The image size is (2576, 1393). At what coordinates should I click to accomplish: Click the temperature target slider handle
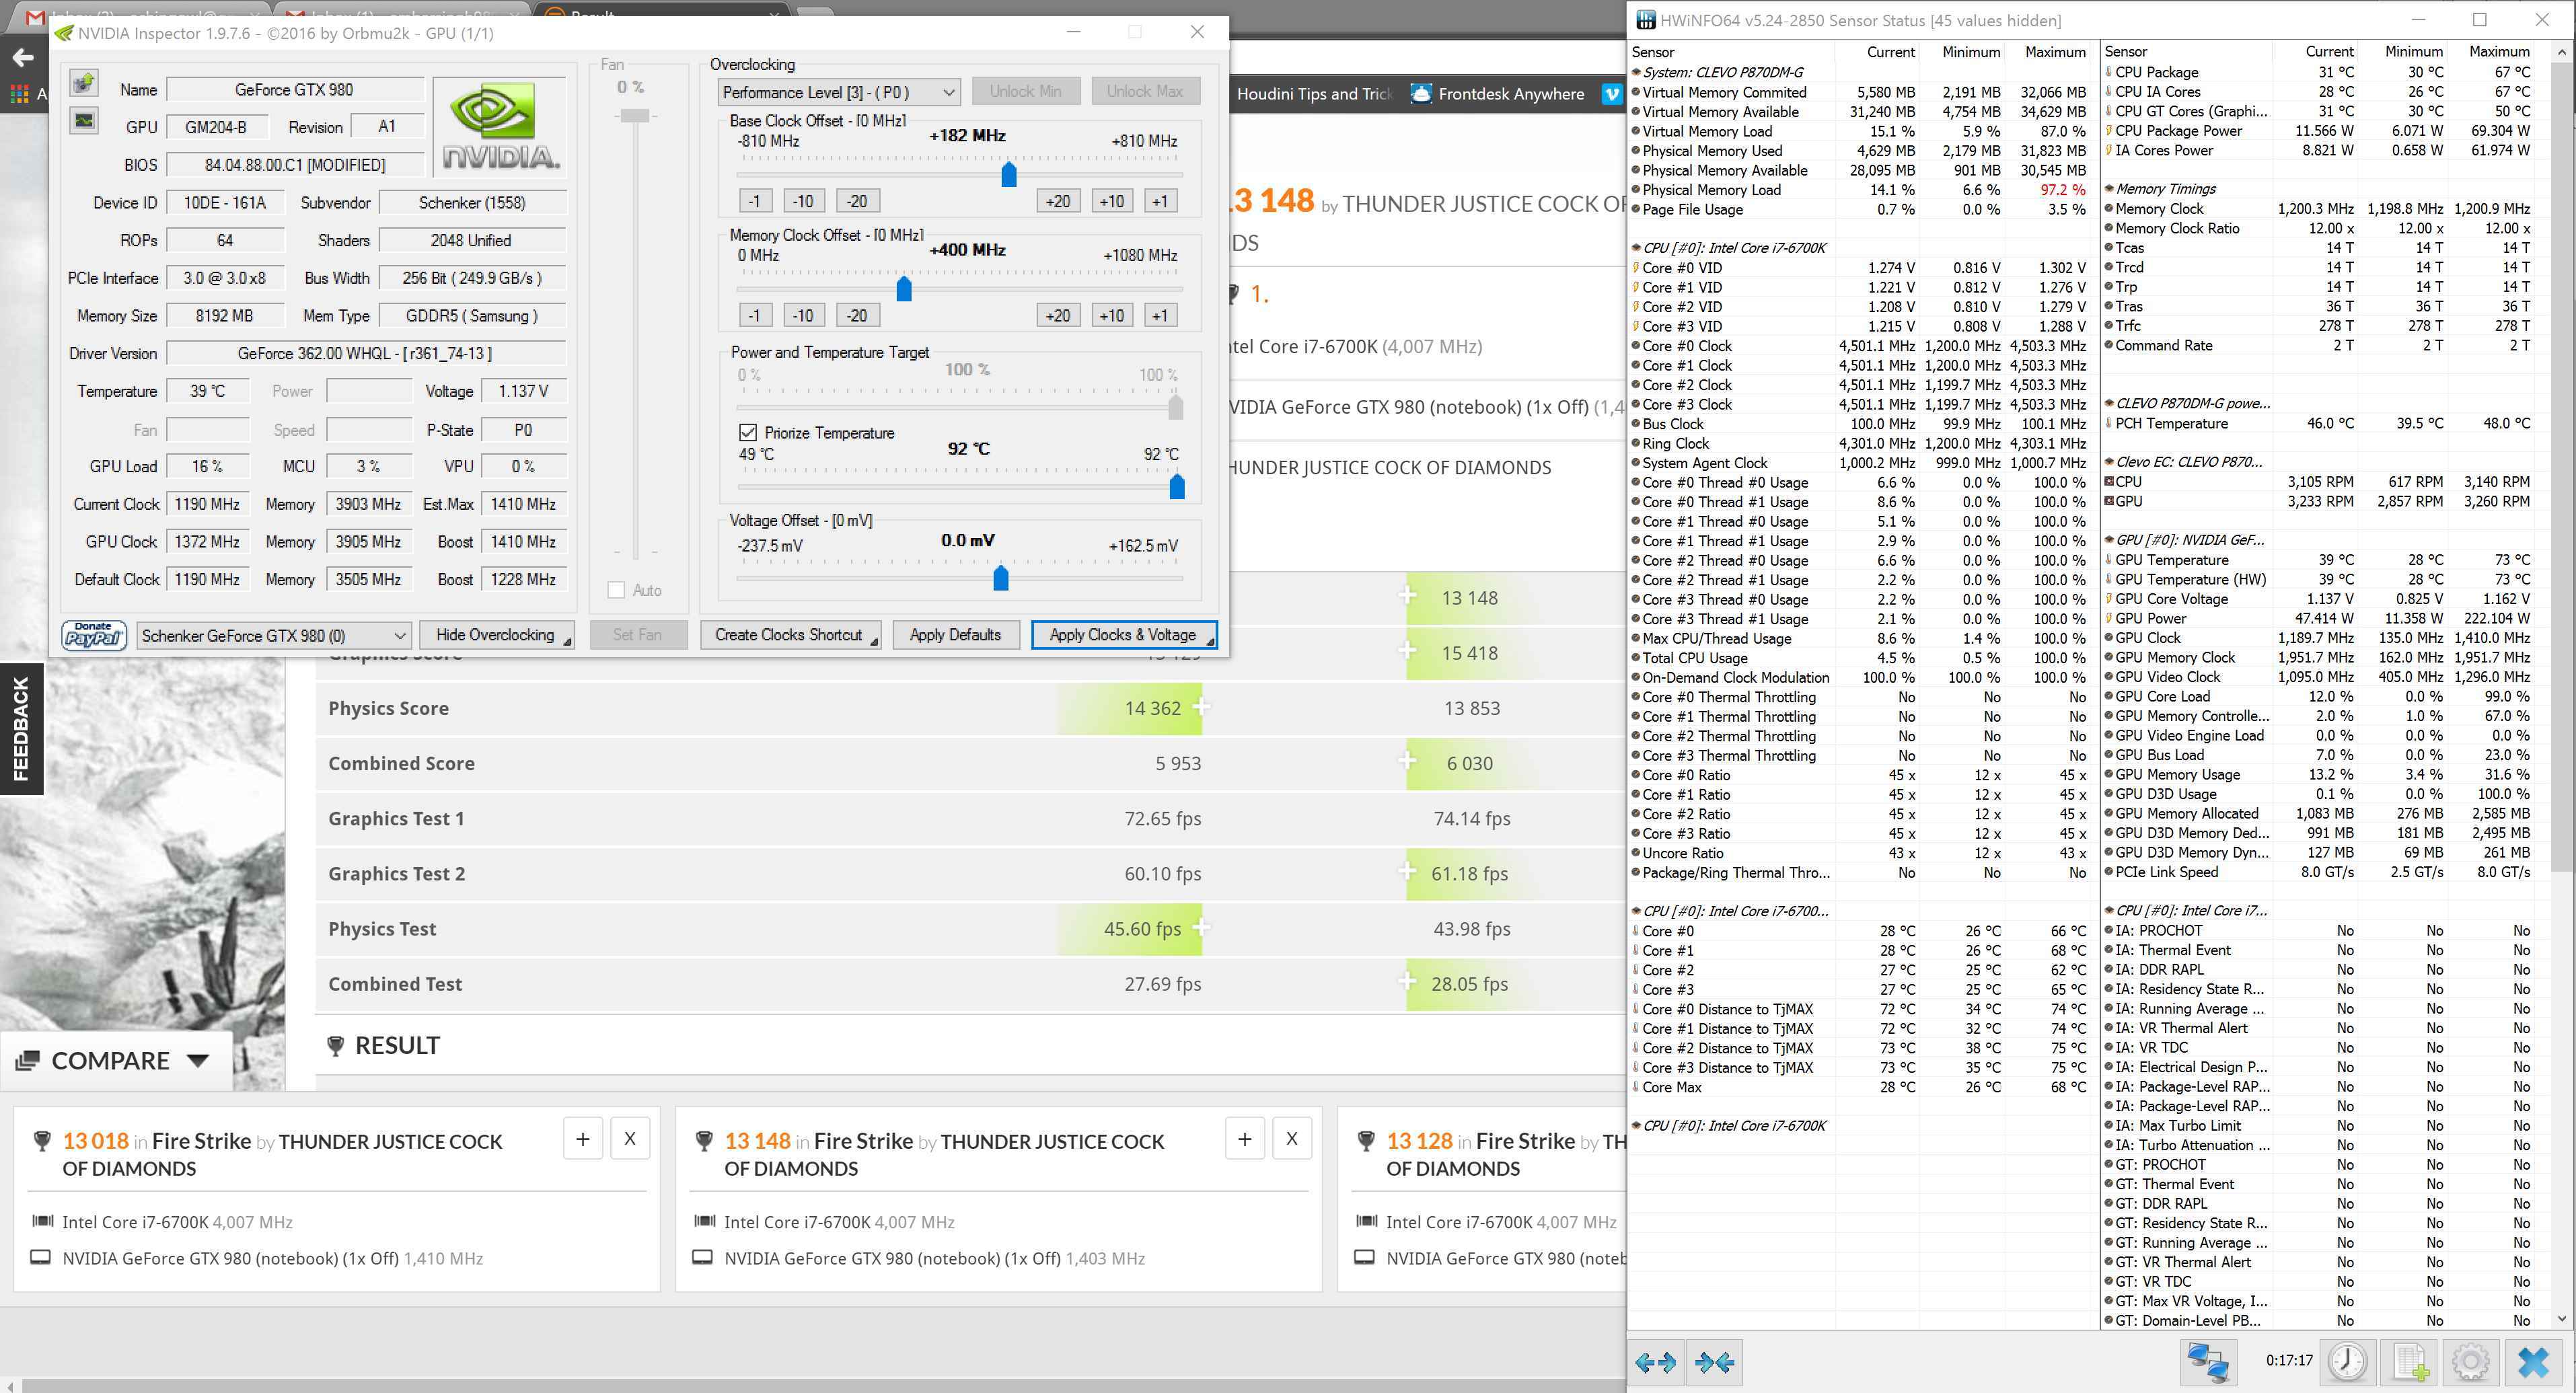point(1177,486)
